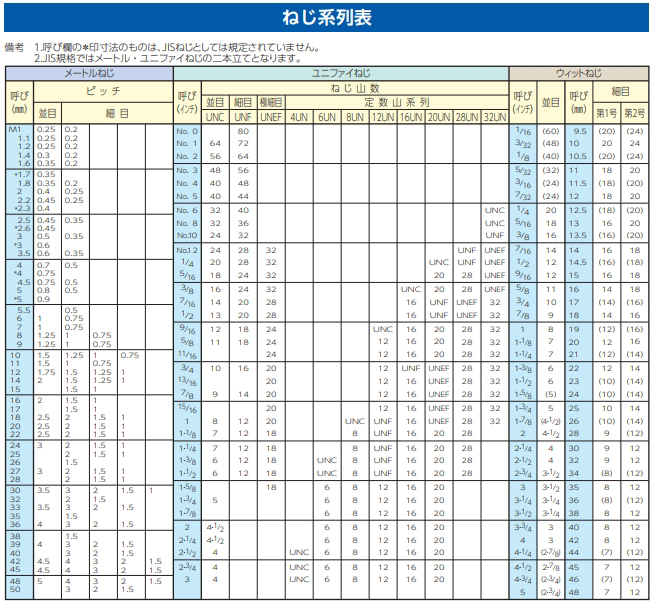
Task: Click the ねじ山数 header cell
Action: point(355,88)
